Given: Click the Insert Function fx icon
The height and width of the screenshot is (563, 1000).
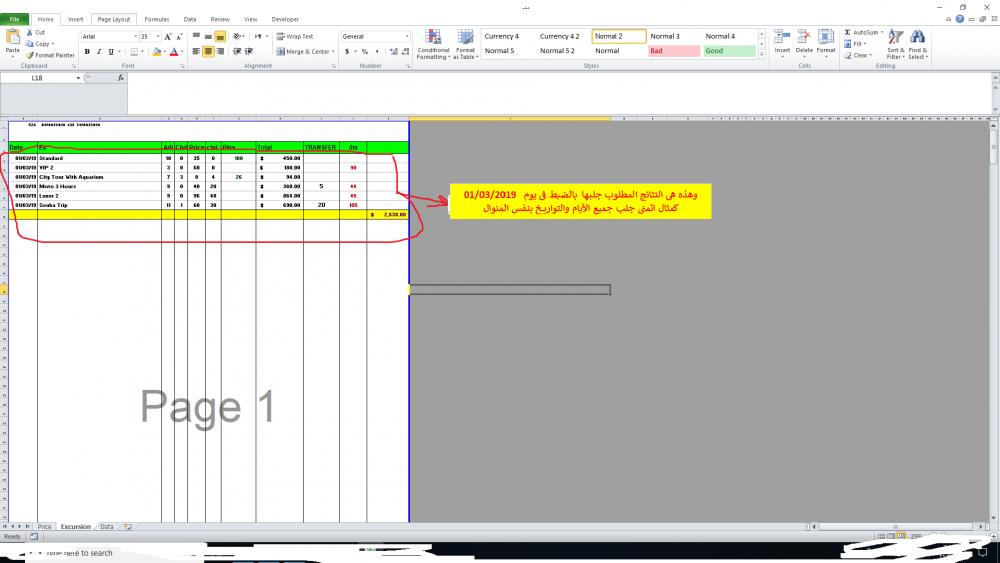Looking at the screenshot, I should (120, 77).
